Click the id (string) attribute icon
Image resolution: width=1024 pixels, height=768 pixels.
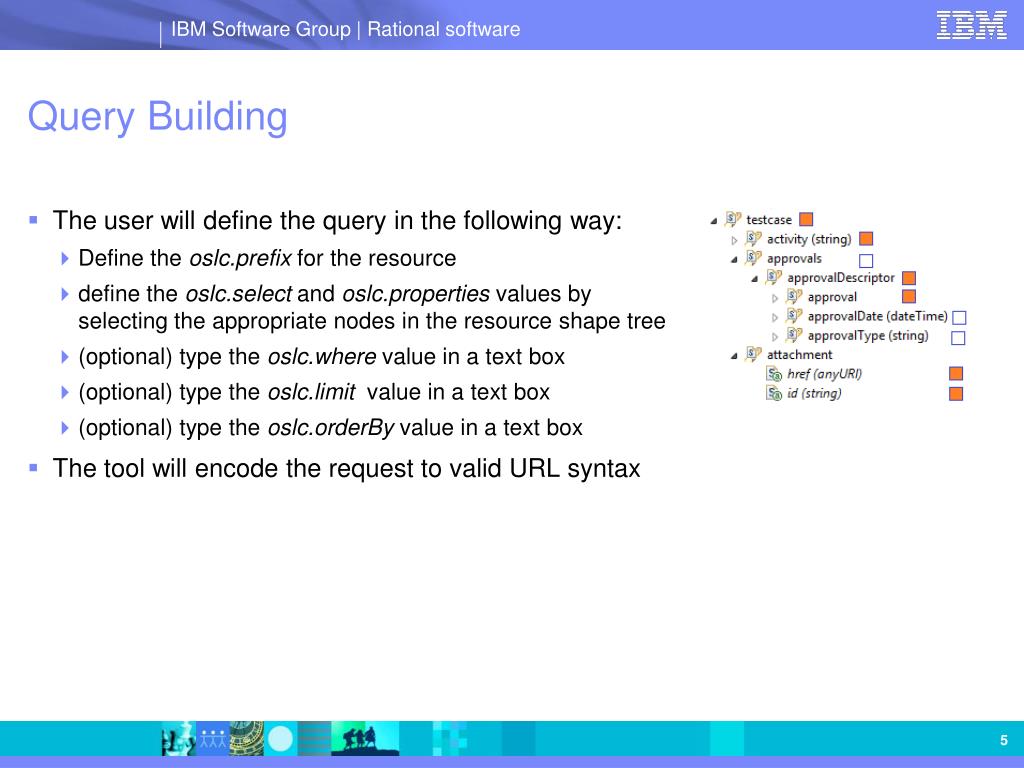[774, 393]
